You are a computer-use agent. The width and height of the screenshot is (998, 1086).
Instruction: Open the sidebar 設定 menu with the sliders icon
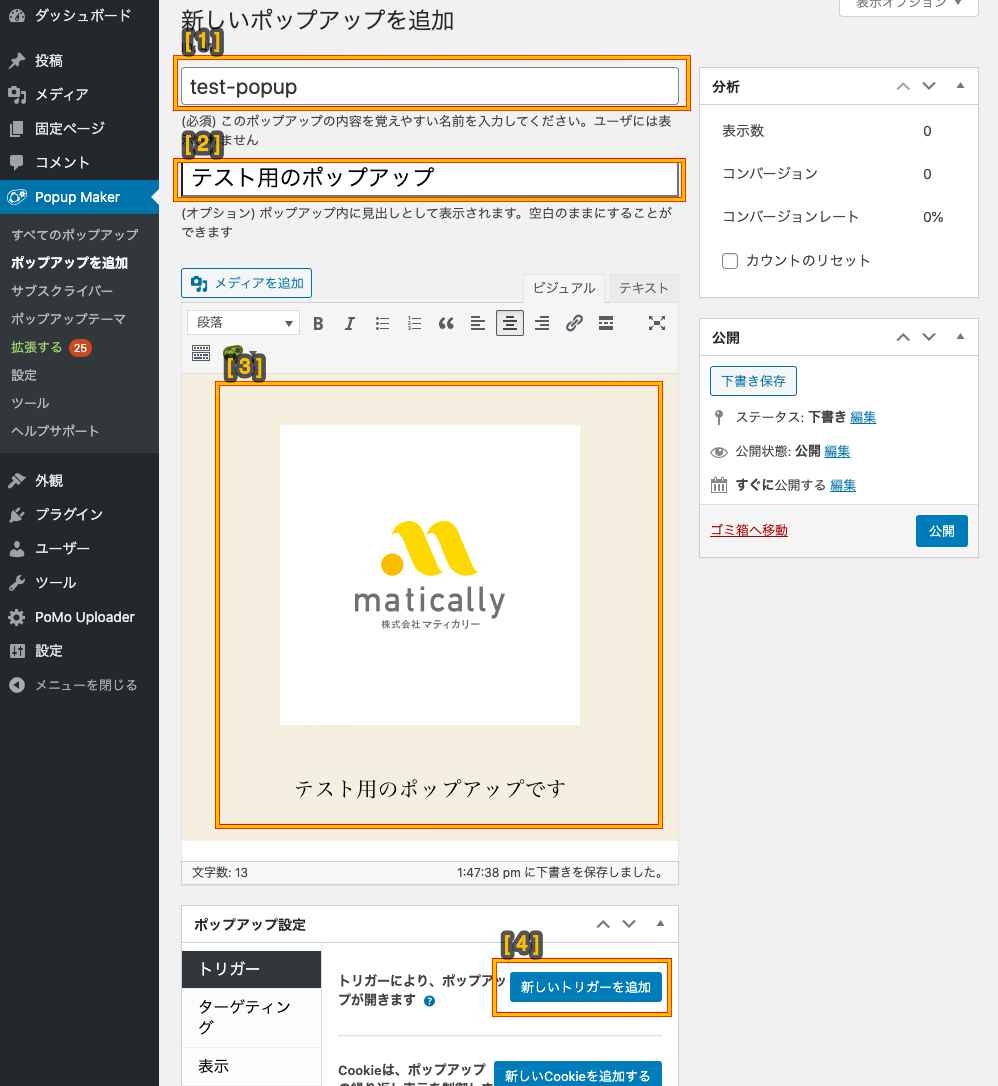(80, 650)
